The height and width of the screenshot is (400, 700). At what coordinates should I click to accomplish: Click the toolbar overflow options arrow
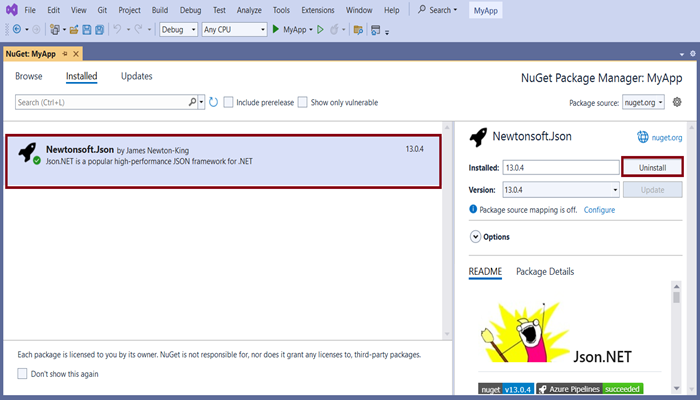pos(387,32)
